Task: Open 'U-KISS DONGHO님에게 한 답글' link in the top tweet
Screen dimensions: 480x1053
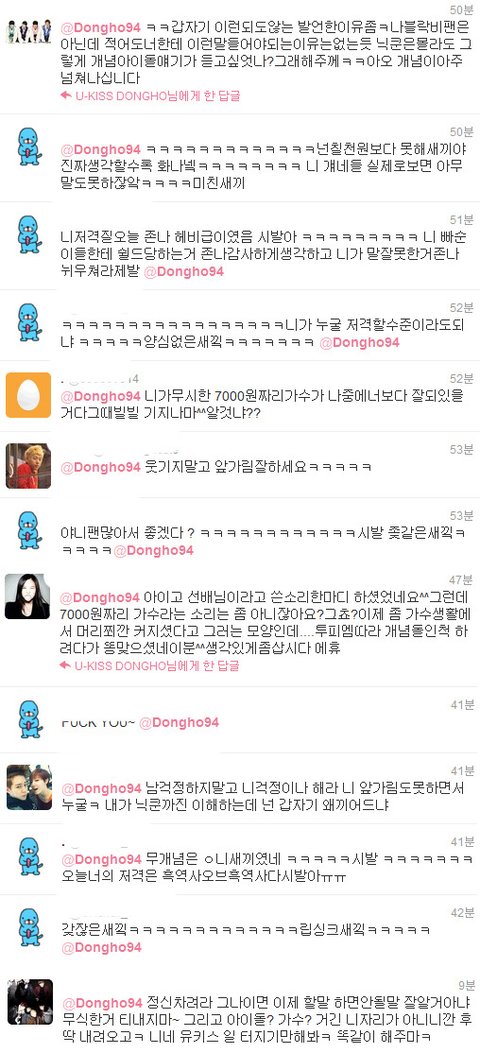Action: (x=157, y=95)
